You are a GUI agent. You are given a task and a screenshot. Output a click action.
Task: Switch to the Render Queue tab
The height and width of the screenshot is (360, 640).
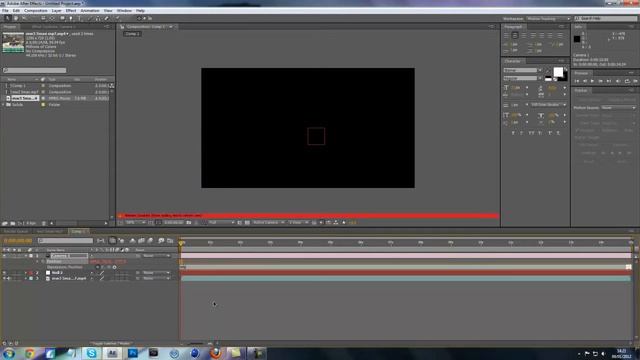pos(16,231)
